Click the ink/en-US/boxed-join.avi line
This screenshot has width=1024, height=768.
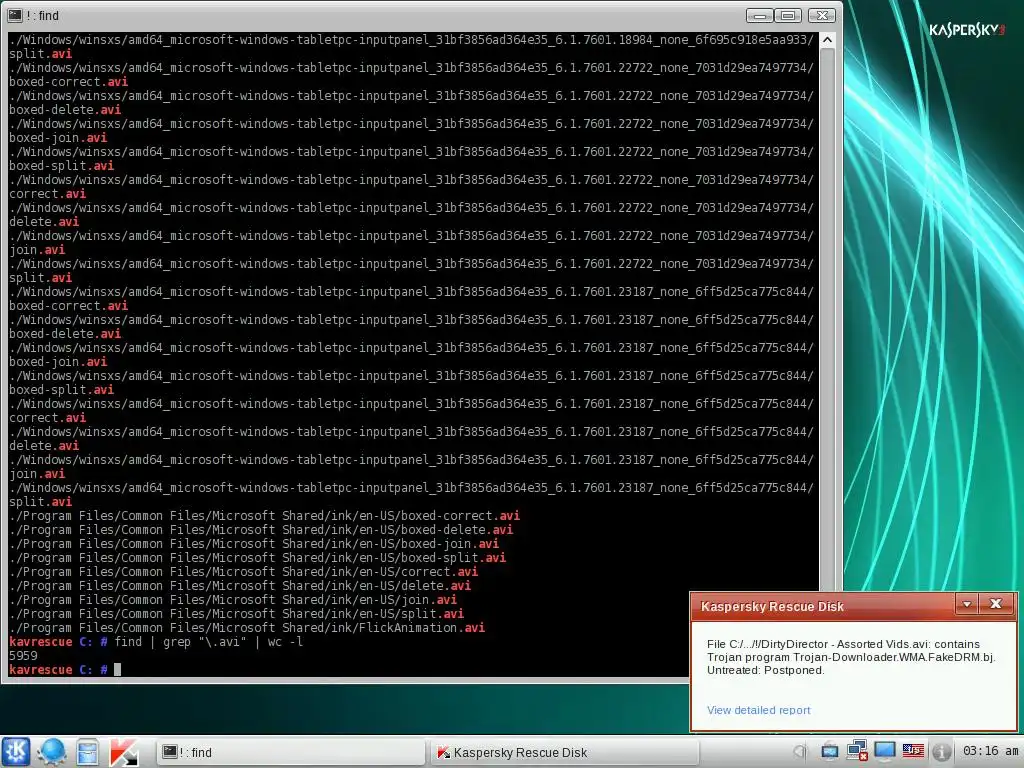254,544
